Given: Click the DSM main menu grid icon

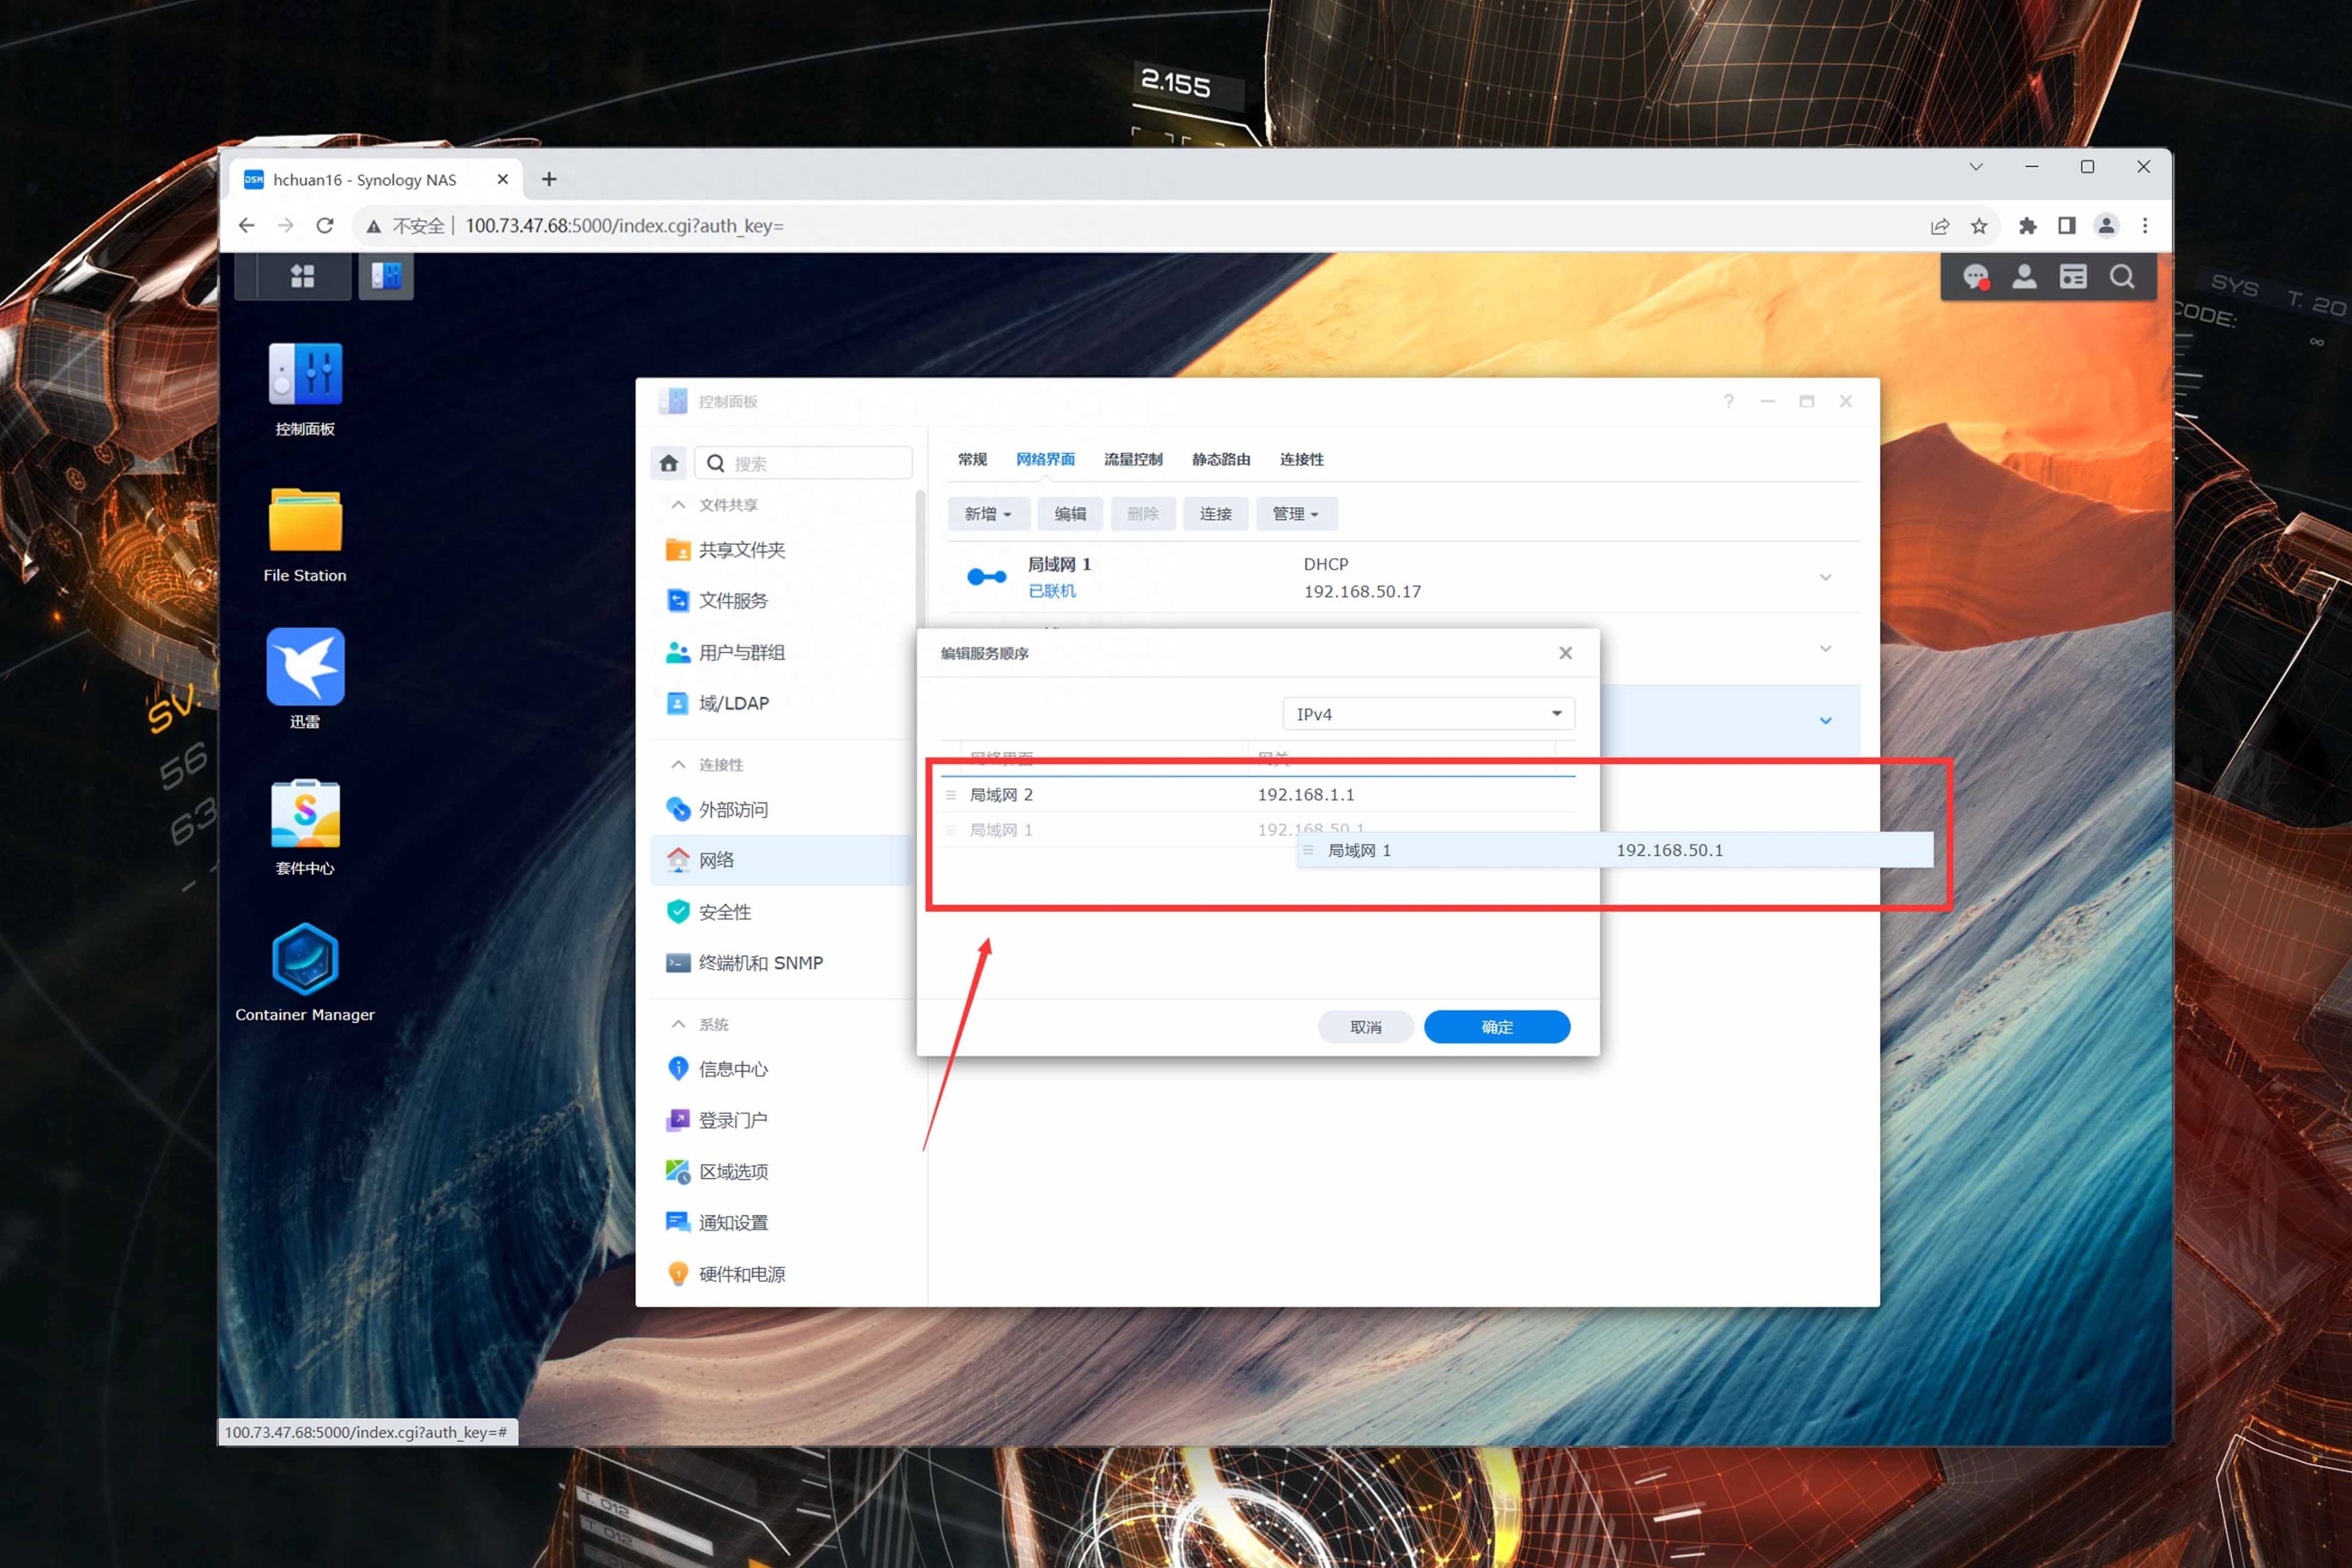Looking at the screenshot, I should pos(302,276).
